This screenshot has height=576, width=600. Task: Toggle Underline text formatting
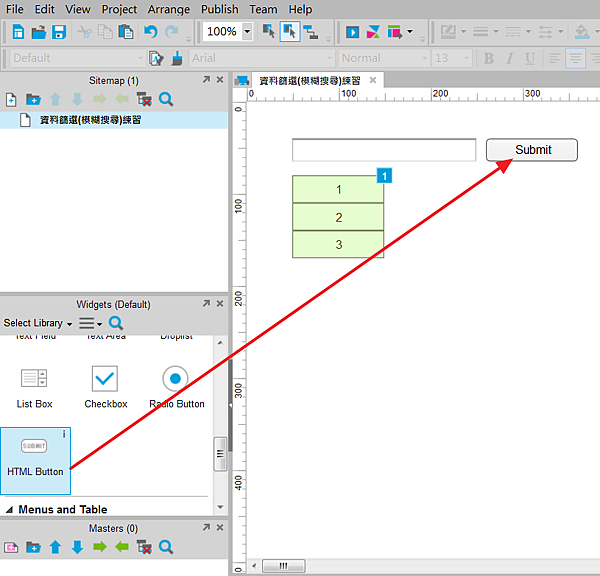(x=530, y=59)
